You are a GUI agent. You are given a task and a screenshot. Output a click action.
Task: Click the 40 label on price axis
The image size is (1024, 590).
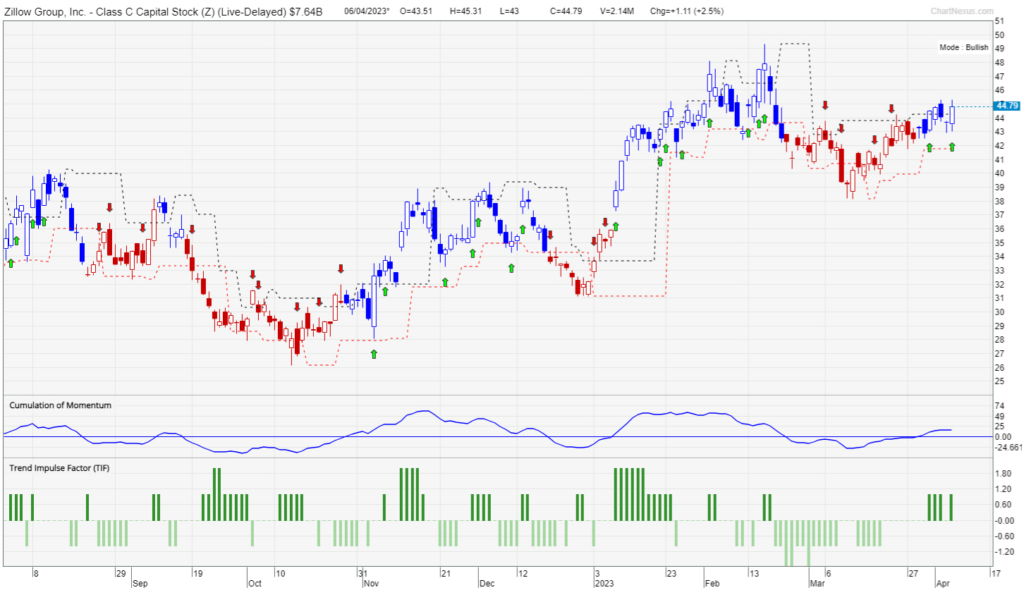tap(1000, 174)
